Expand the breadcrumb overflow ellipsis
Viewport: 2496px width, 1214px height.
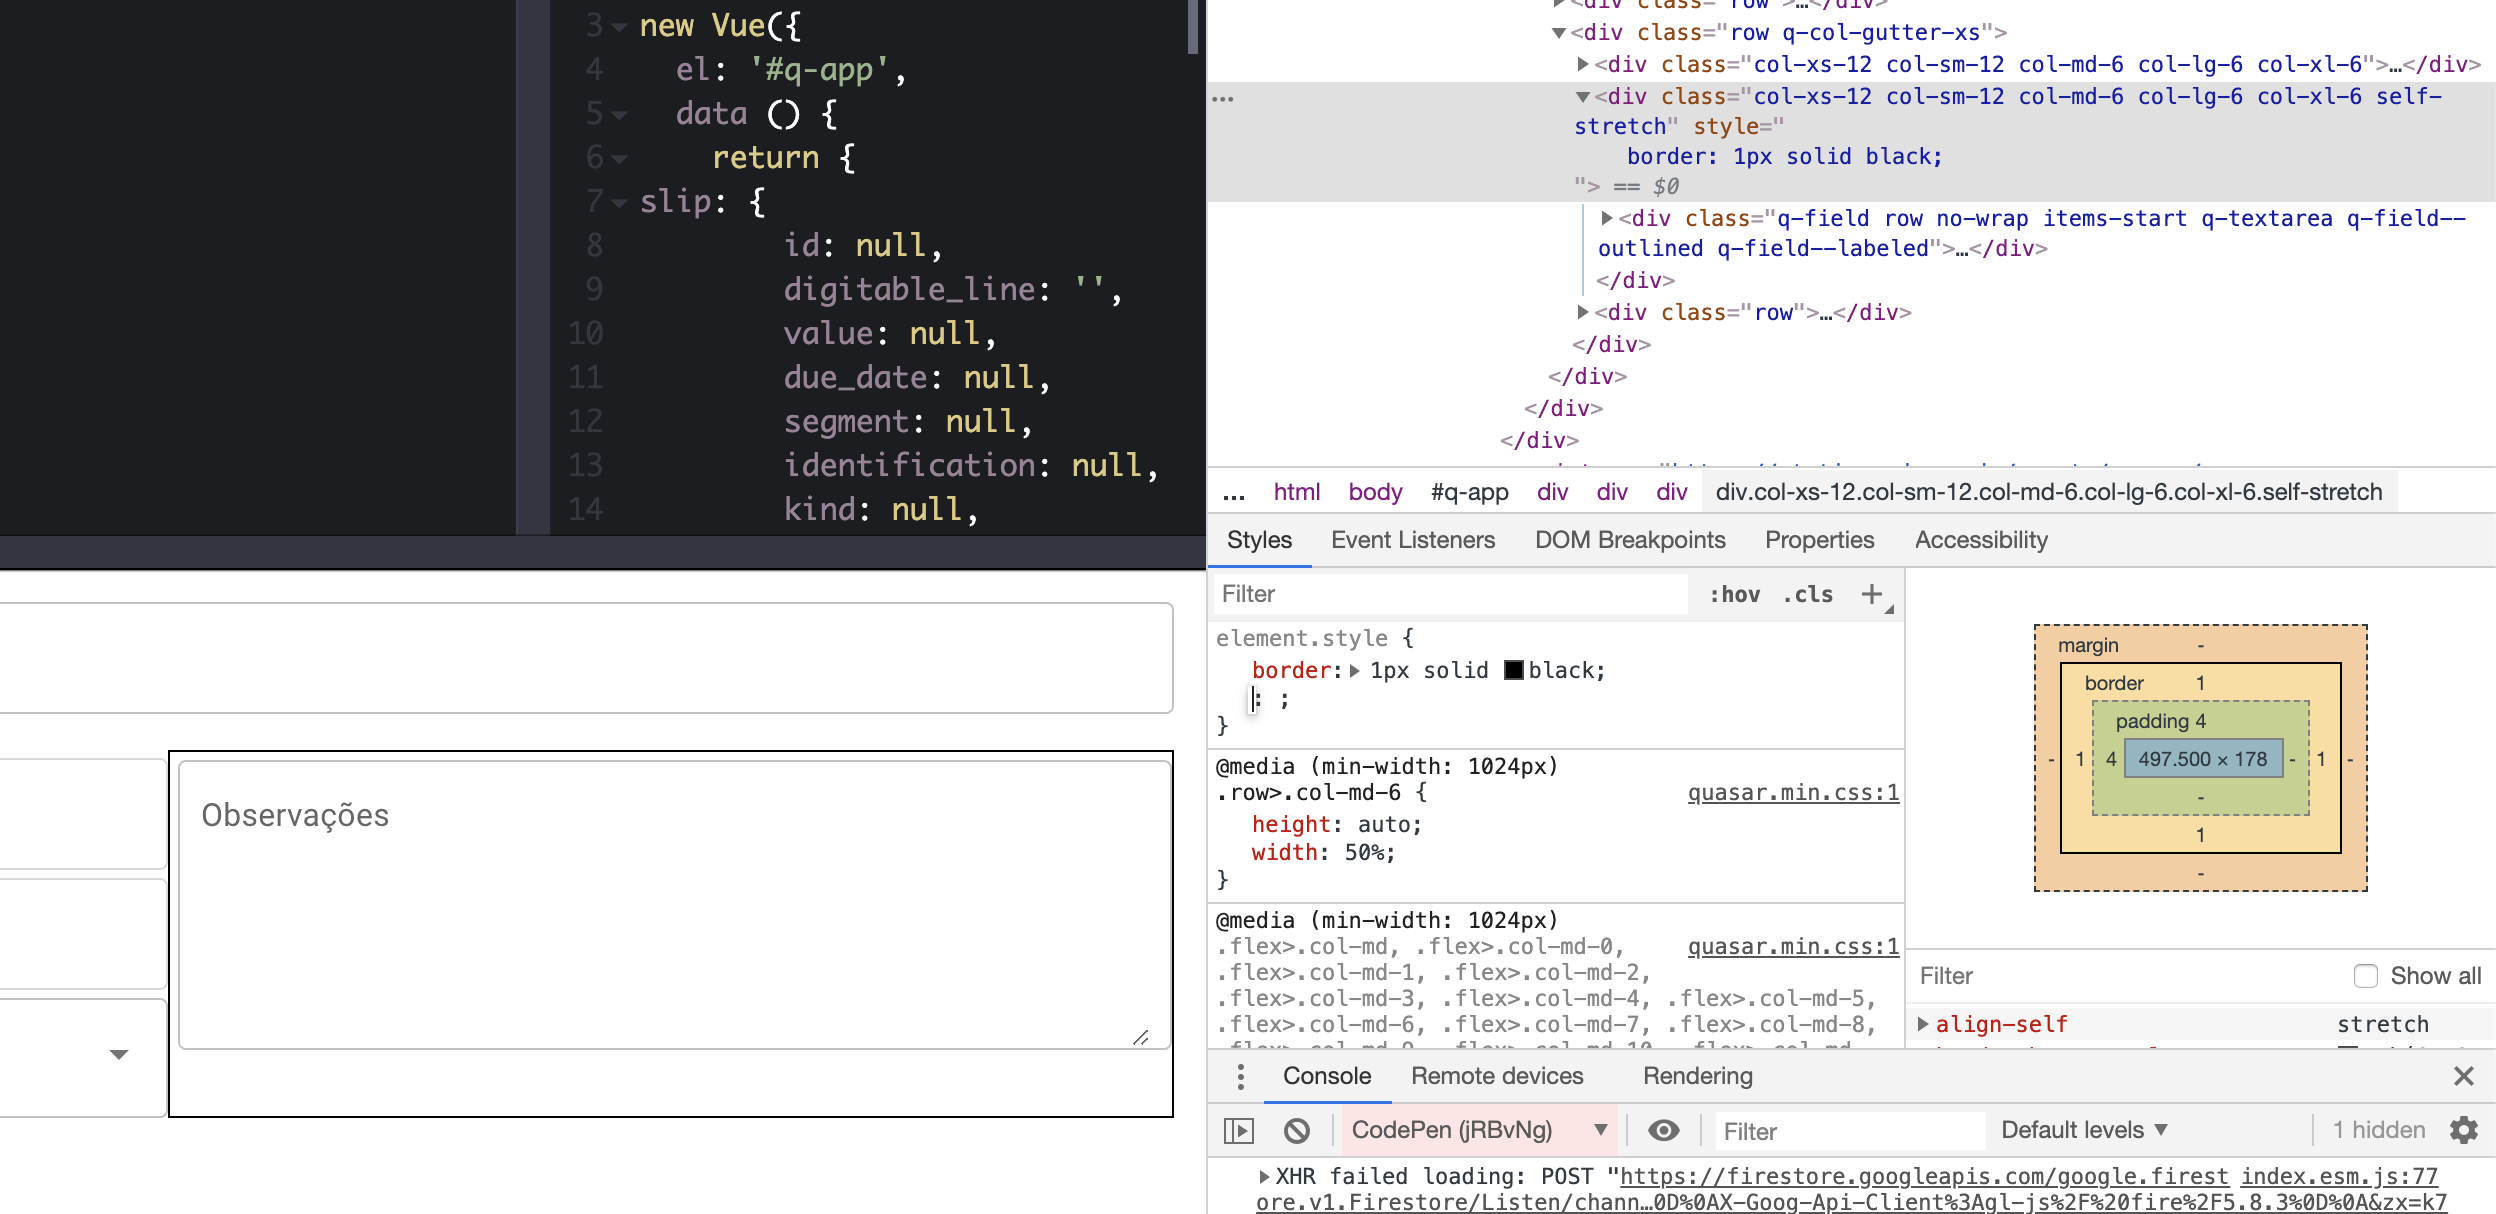tap(1234, 491)
